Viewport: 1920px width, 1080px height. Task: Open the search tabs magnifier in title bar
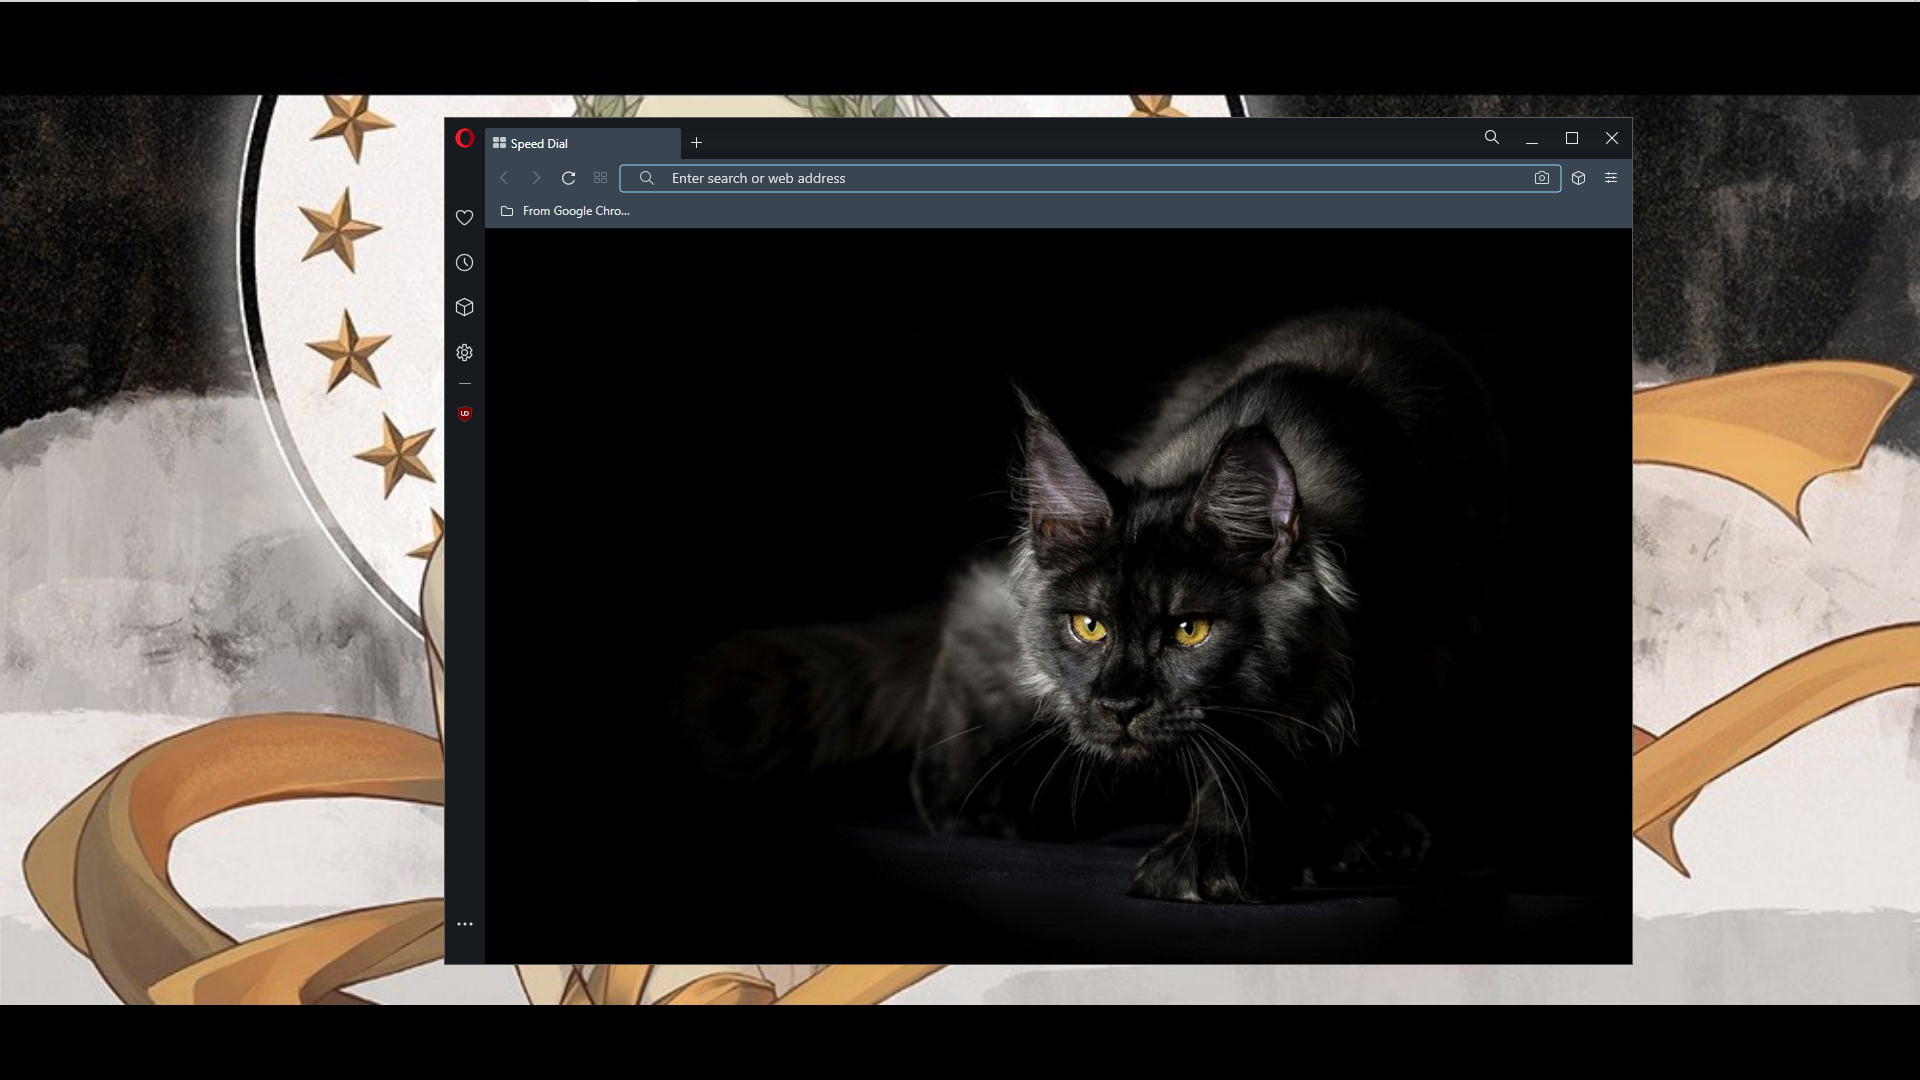(x=1491, y=138)
